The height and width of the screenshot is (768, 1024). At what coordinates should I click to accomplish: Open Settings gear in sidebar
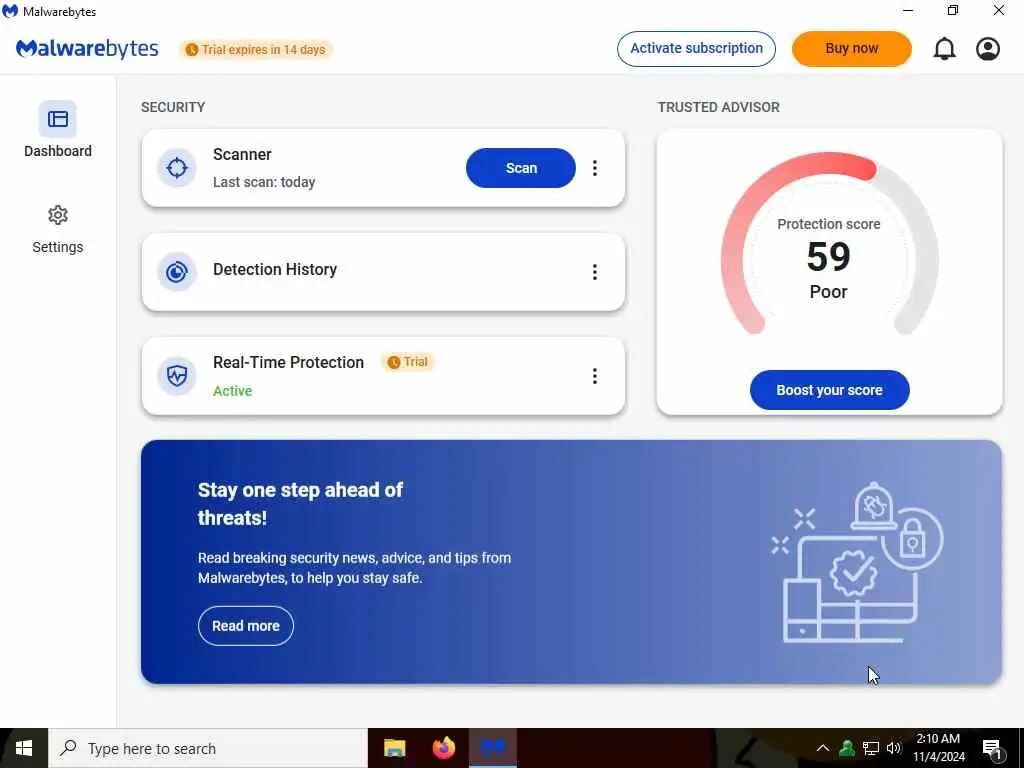click(x=57, y=215)
